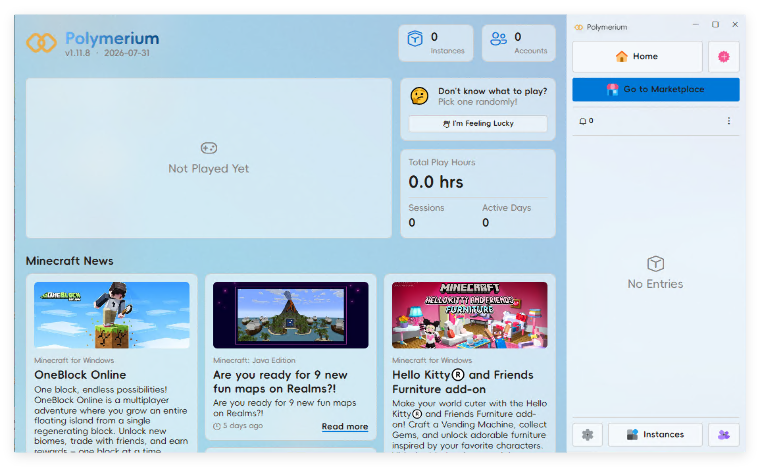Open the OneBlock Online news thumbnail
This screenshot has width=760, height=467.
(111, 315)
